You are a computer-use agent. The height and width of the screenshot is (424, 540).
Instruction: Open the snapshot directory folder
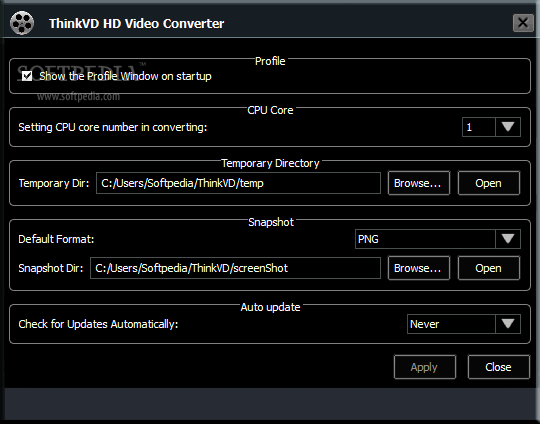(x=489, y=268)
